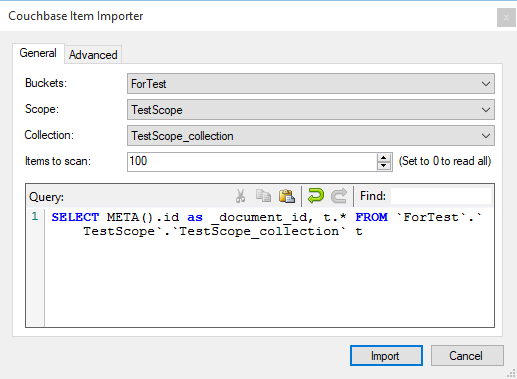517x379 pixels.
Task: Increase Items to scan value
Action: 384,158
